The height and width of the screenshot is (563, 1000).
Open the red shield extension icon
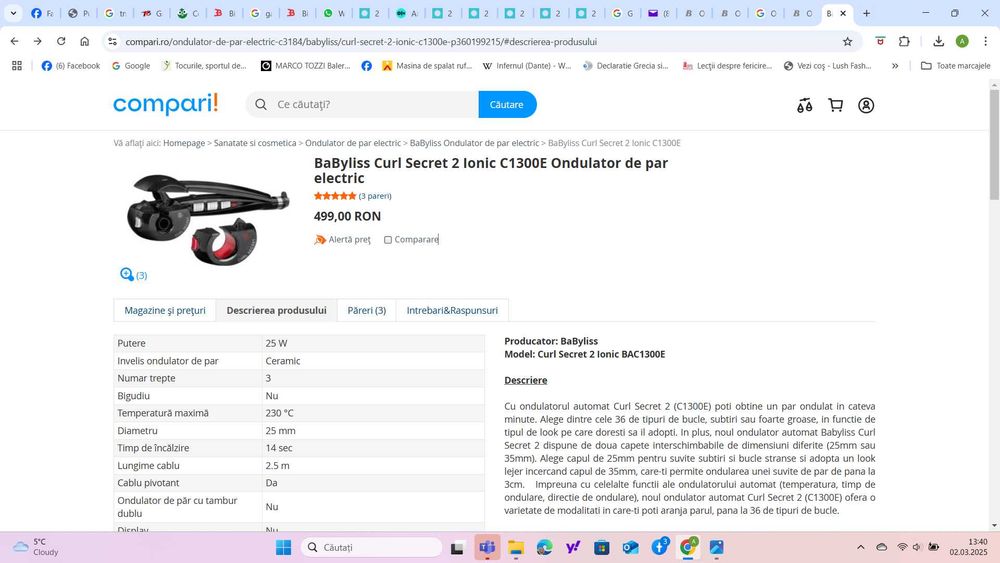pyautogui.click(x=880, y=41)
